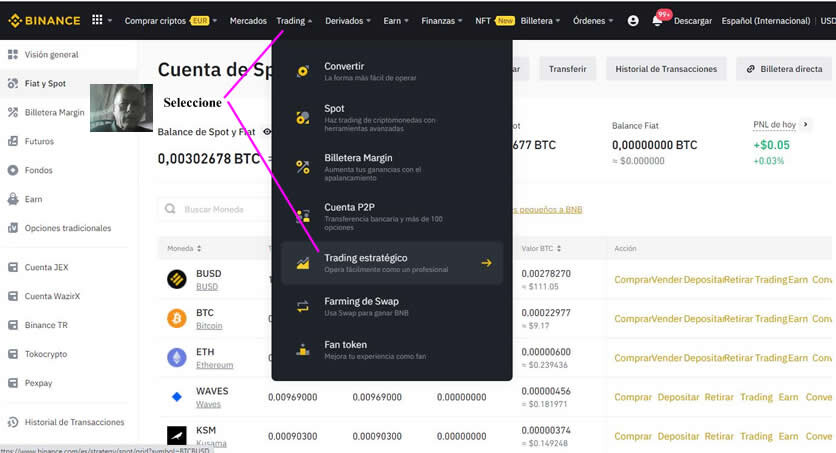Click the Binance TR sidebar icon
Image resolution: width=836 pixels, height=453 pixels.
point(13,325)
